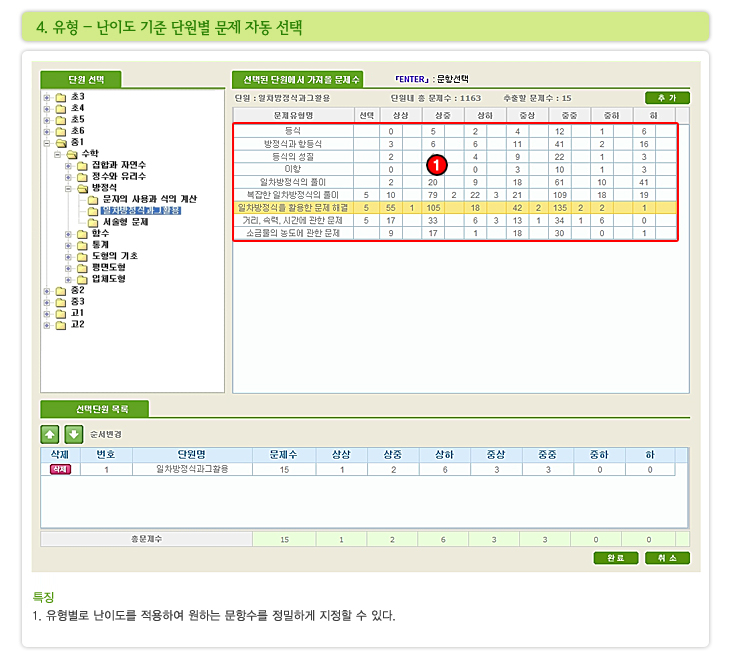Open the 선택단원 목록 tab

pos(95,409)
